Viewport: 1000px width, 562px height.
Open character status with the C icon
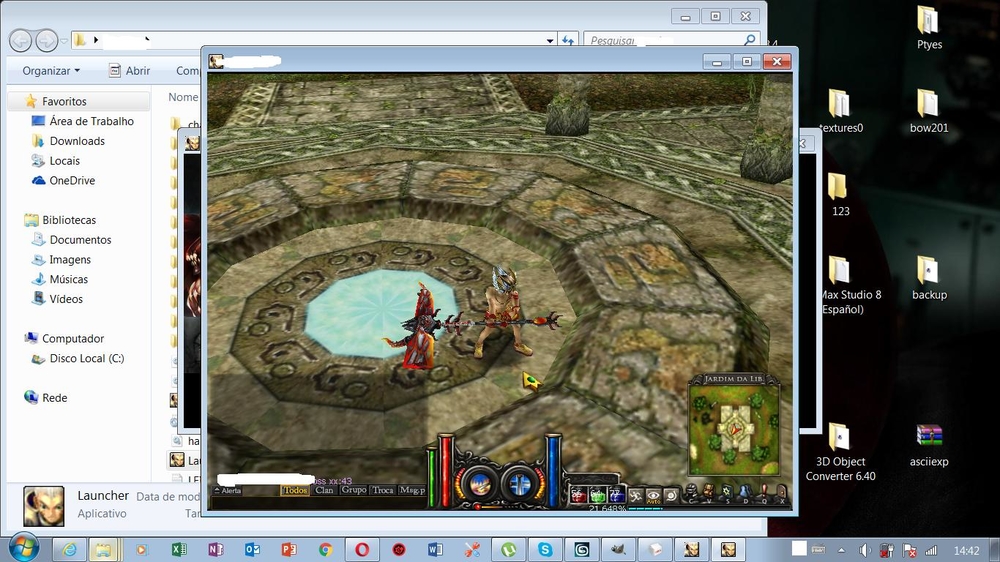[691, 492]
